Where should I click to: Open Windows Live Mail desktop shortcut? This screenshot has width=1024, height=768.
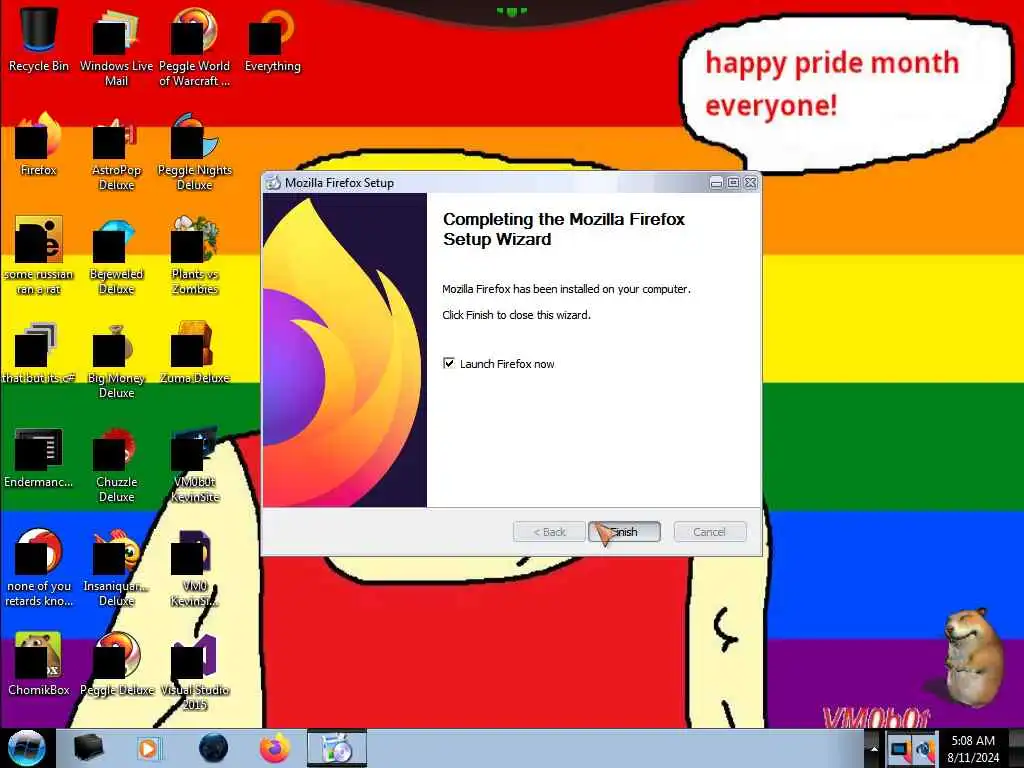point(116,47)
